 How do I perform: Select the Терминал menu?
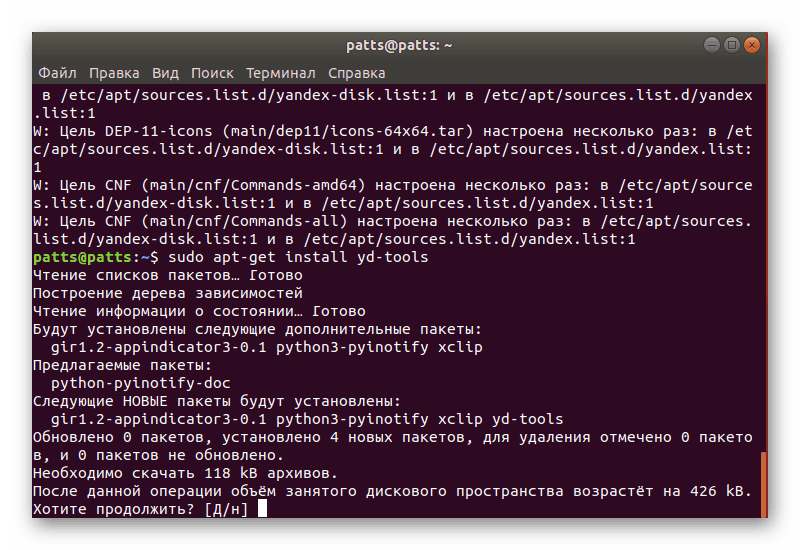(281, 73)
